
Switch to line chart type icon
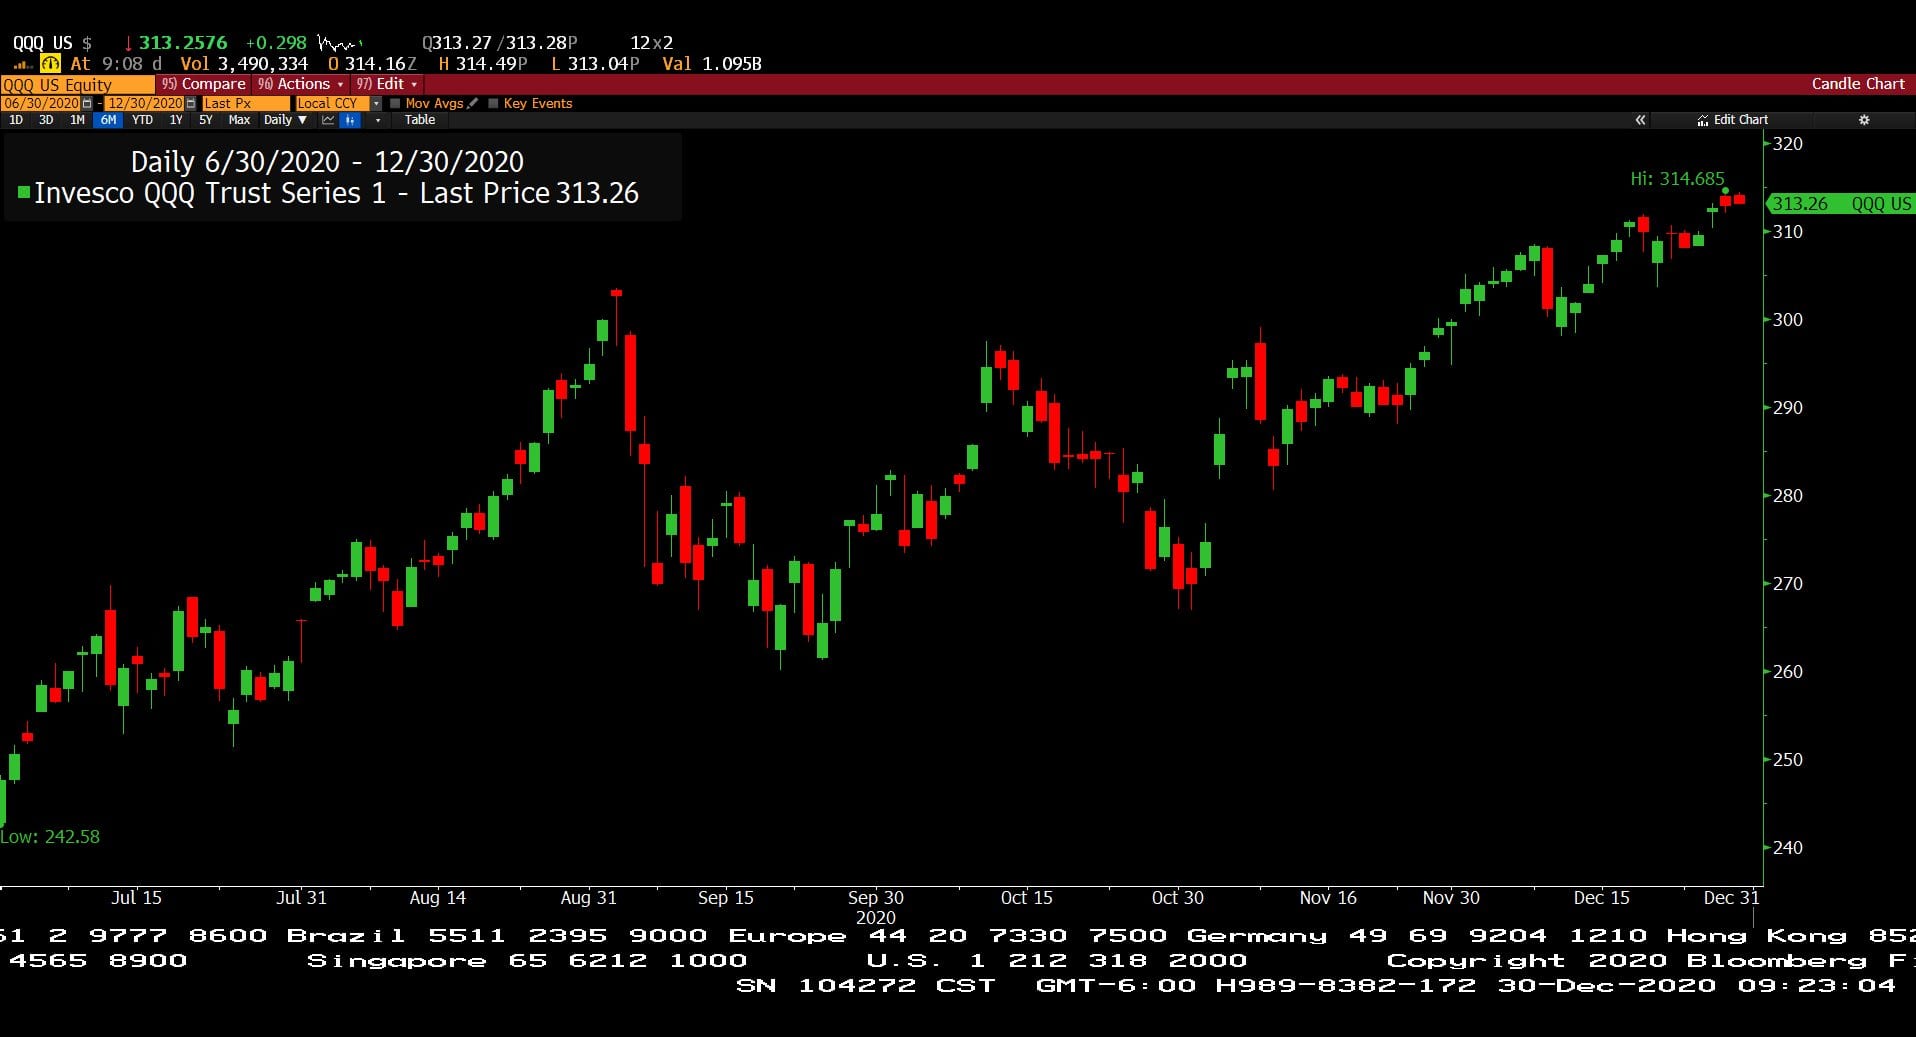(328, 120)
